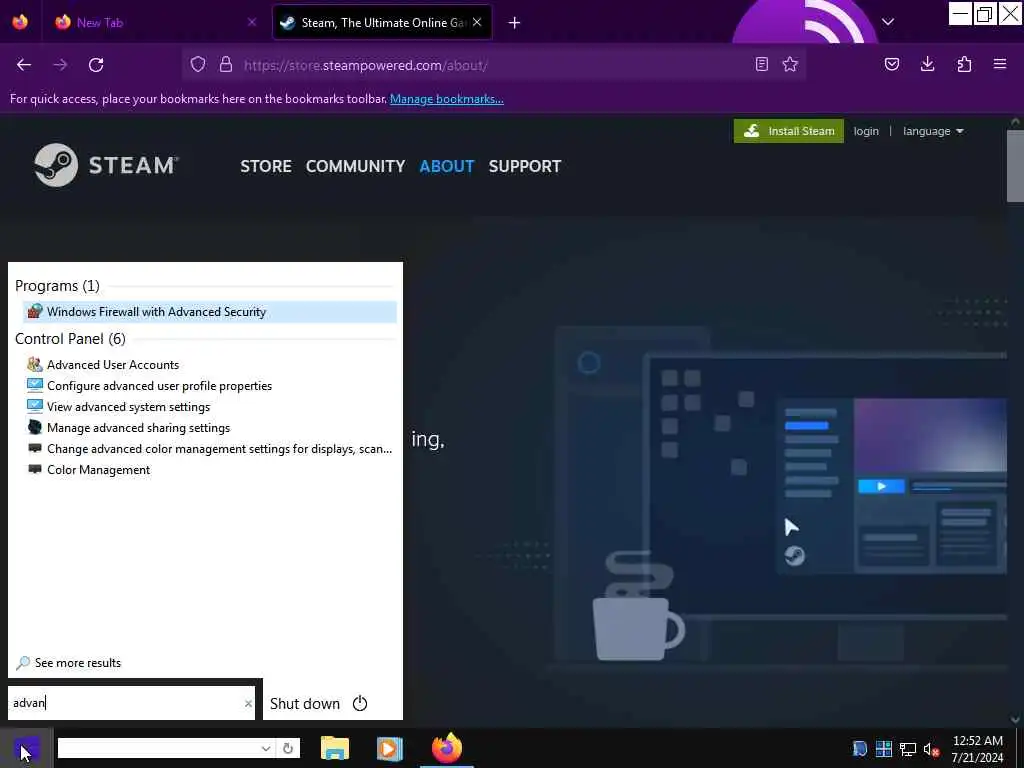Viewport: 1024px width, 768px height.
Task: Open File Explorer from taskbar
Action: tap(335, 748)
